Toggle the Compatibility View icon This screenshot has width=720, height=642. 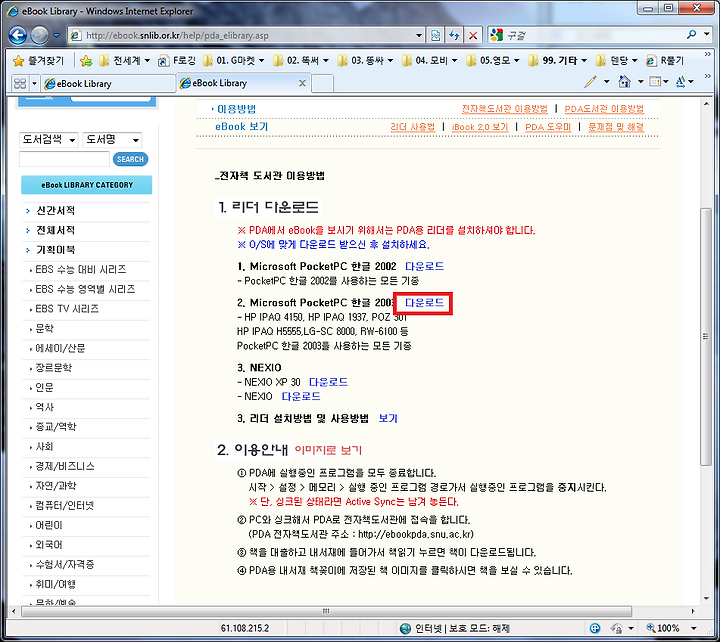pos(435,35)
